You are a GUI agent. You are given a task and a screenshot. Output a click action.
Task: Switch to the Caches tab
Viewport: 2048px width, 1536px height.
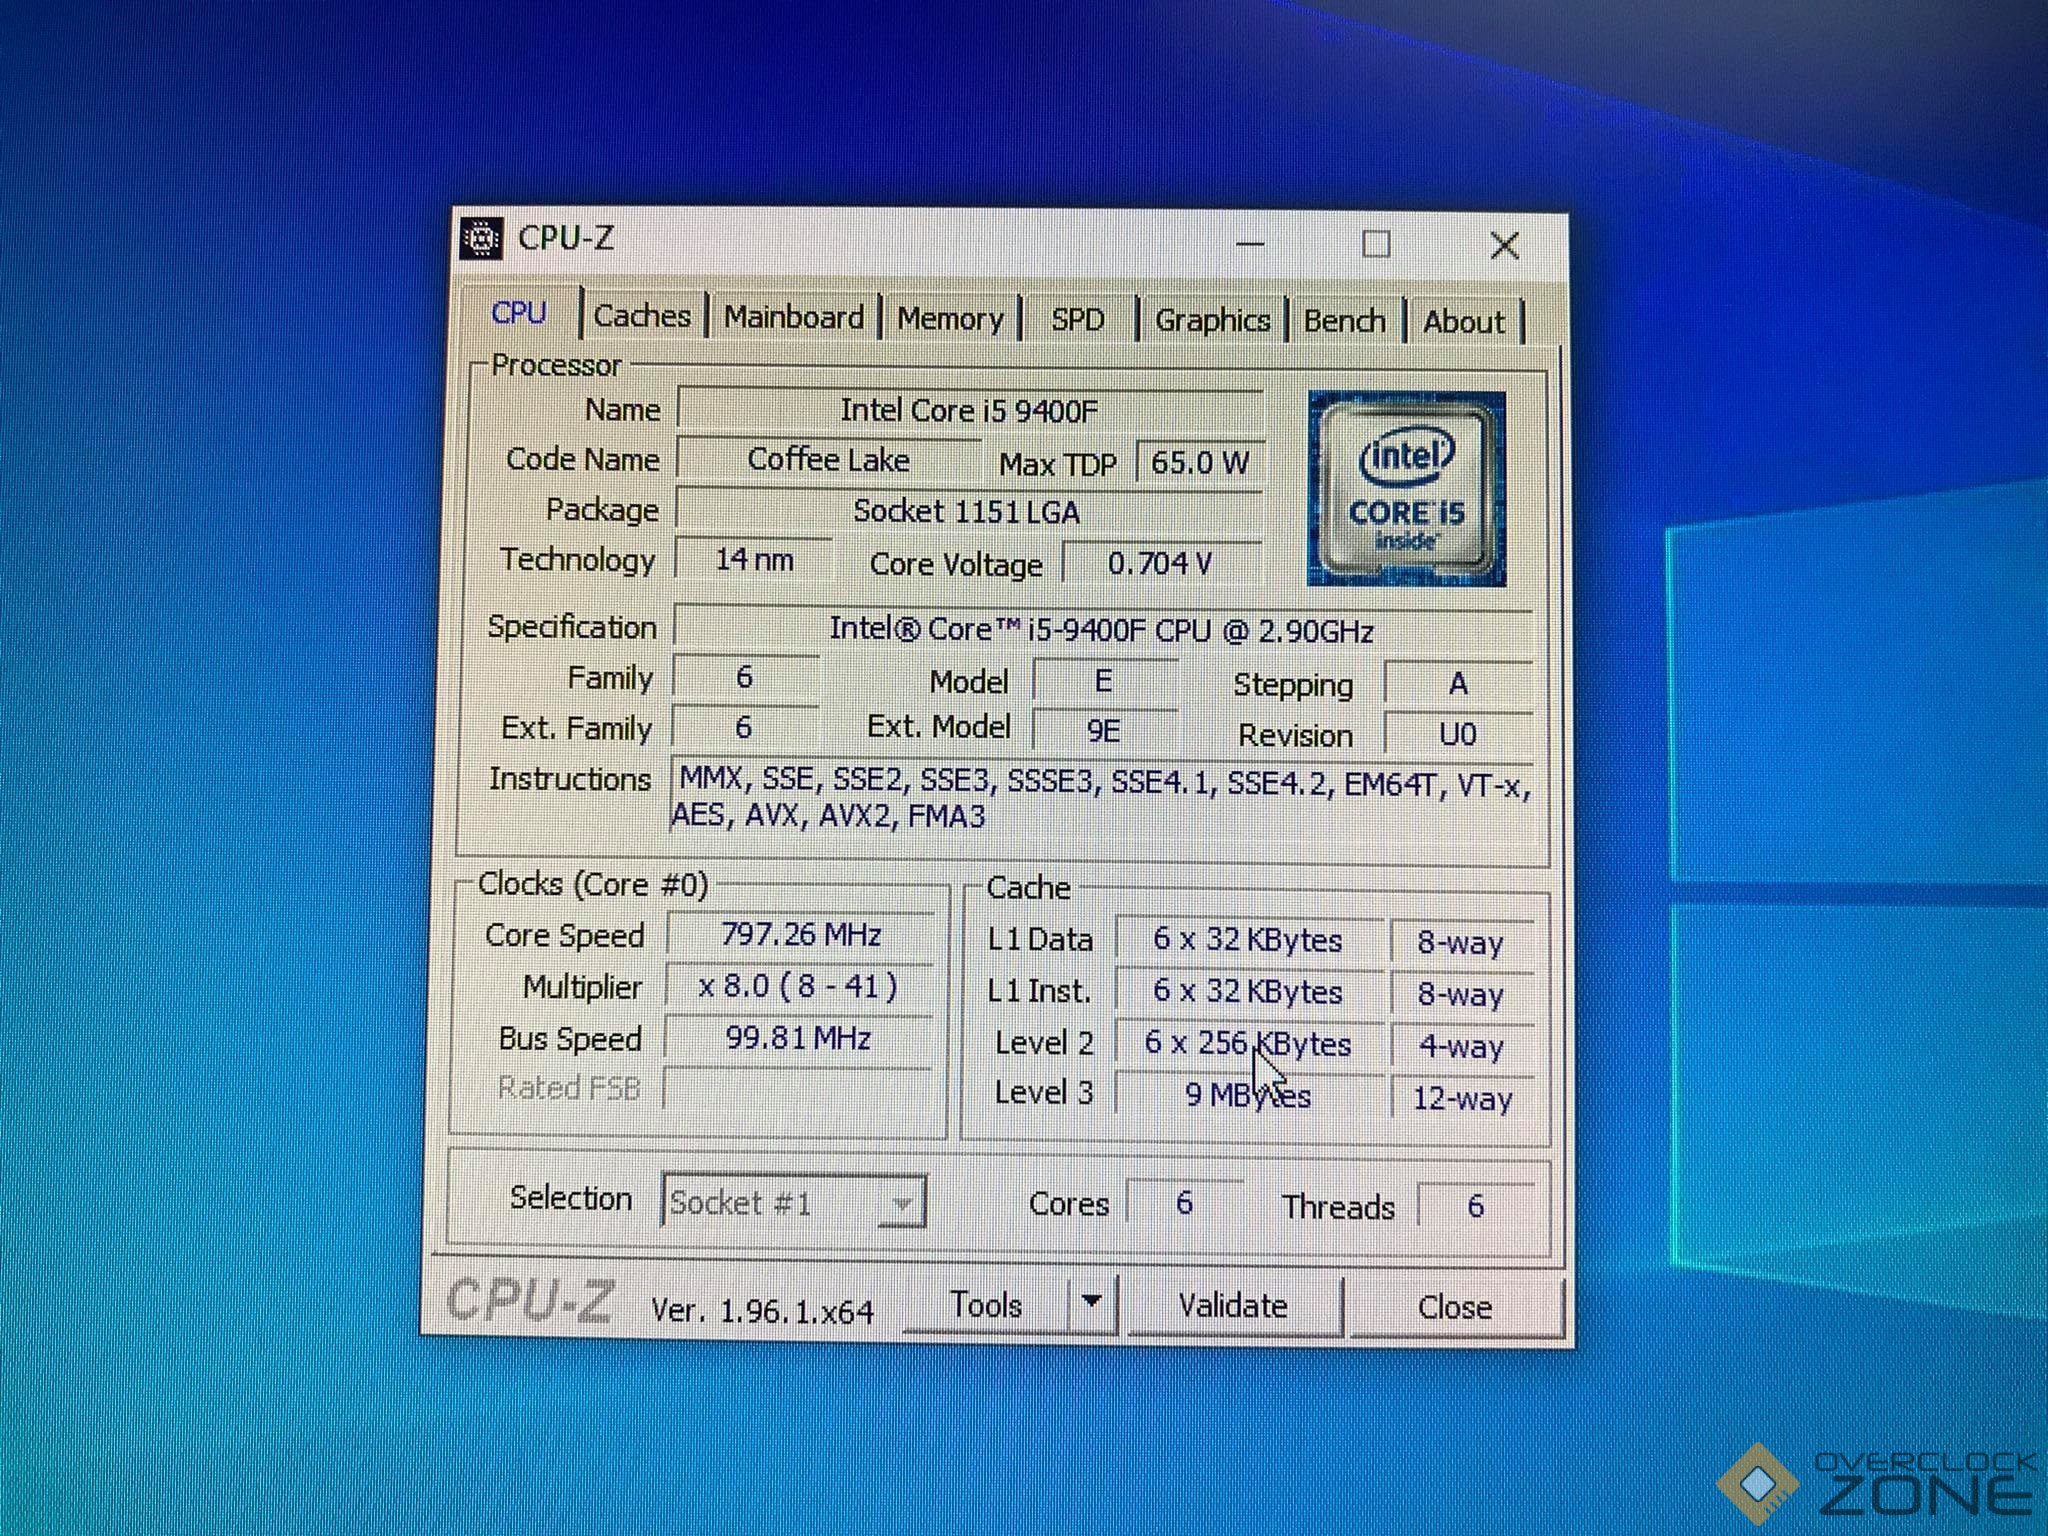pos(642,317)
